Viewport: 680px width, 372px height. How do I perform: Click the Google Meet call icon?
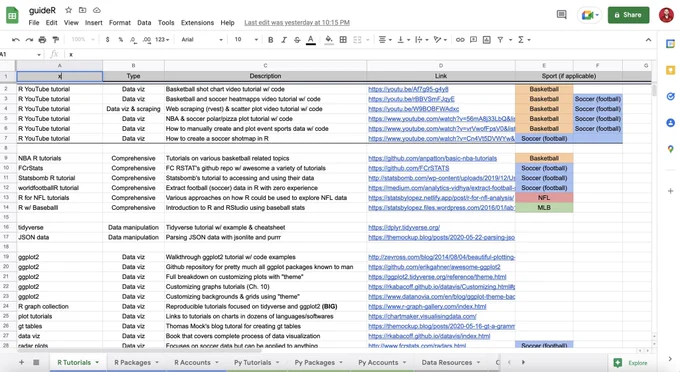tap(589, 15)
